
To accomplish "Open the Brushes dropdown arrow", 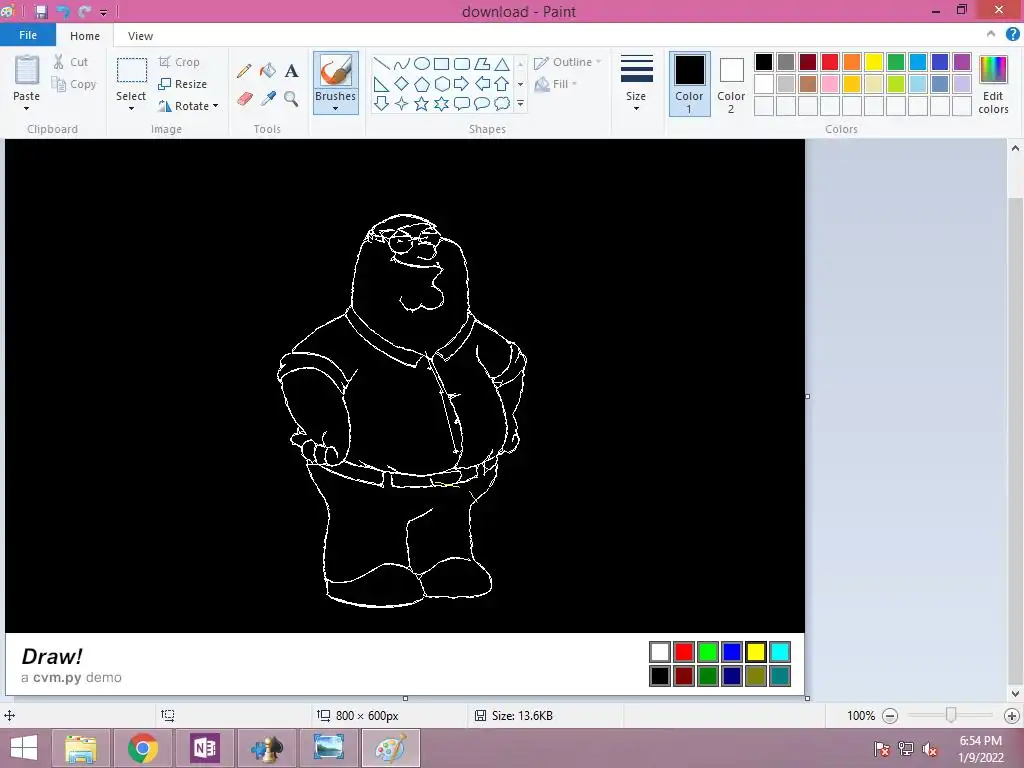I will point(336,108).
